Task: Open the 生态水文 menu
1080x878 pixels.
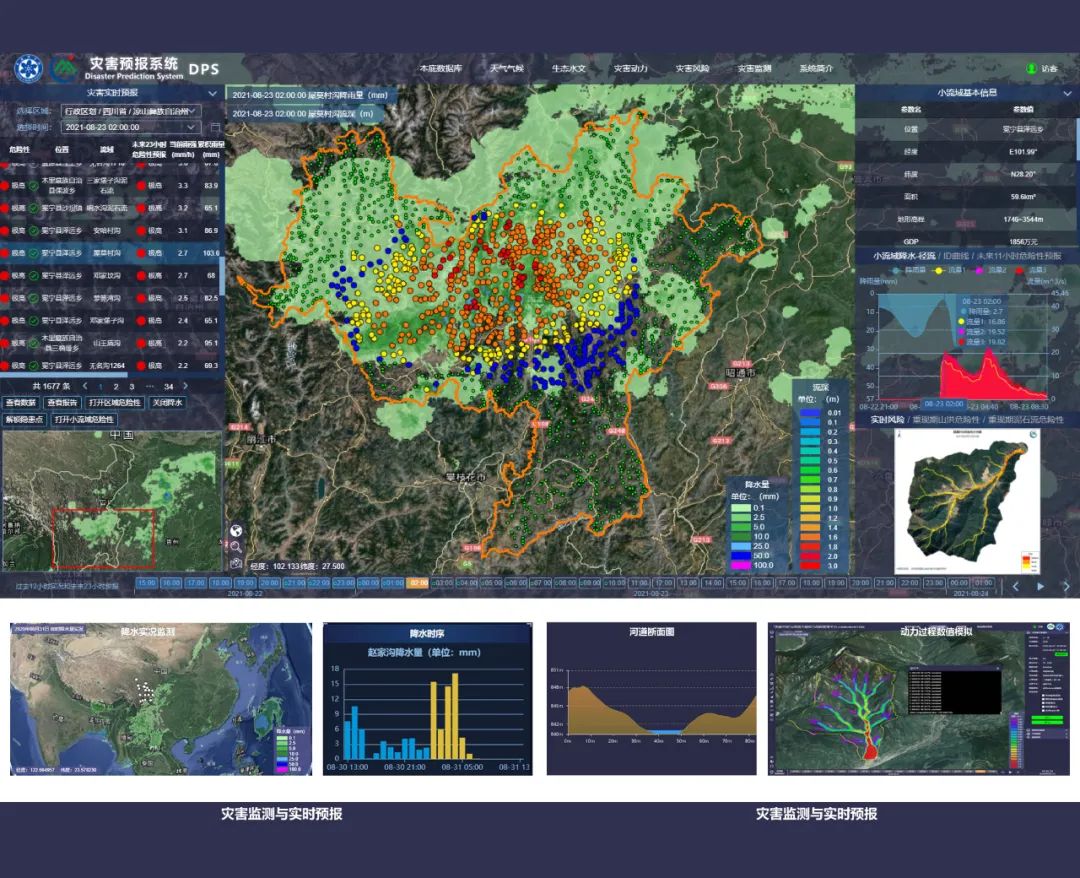Action: coord(568,68)
